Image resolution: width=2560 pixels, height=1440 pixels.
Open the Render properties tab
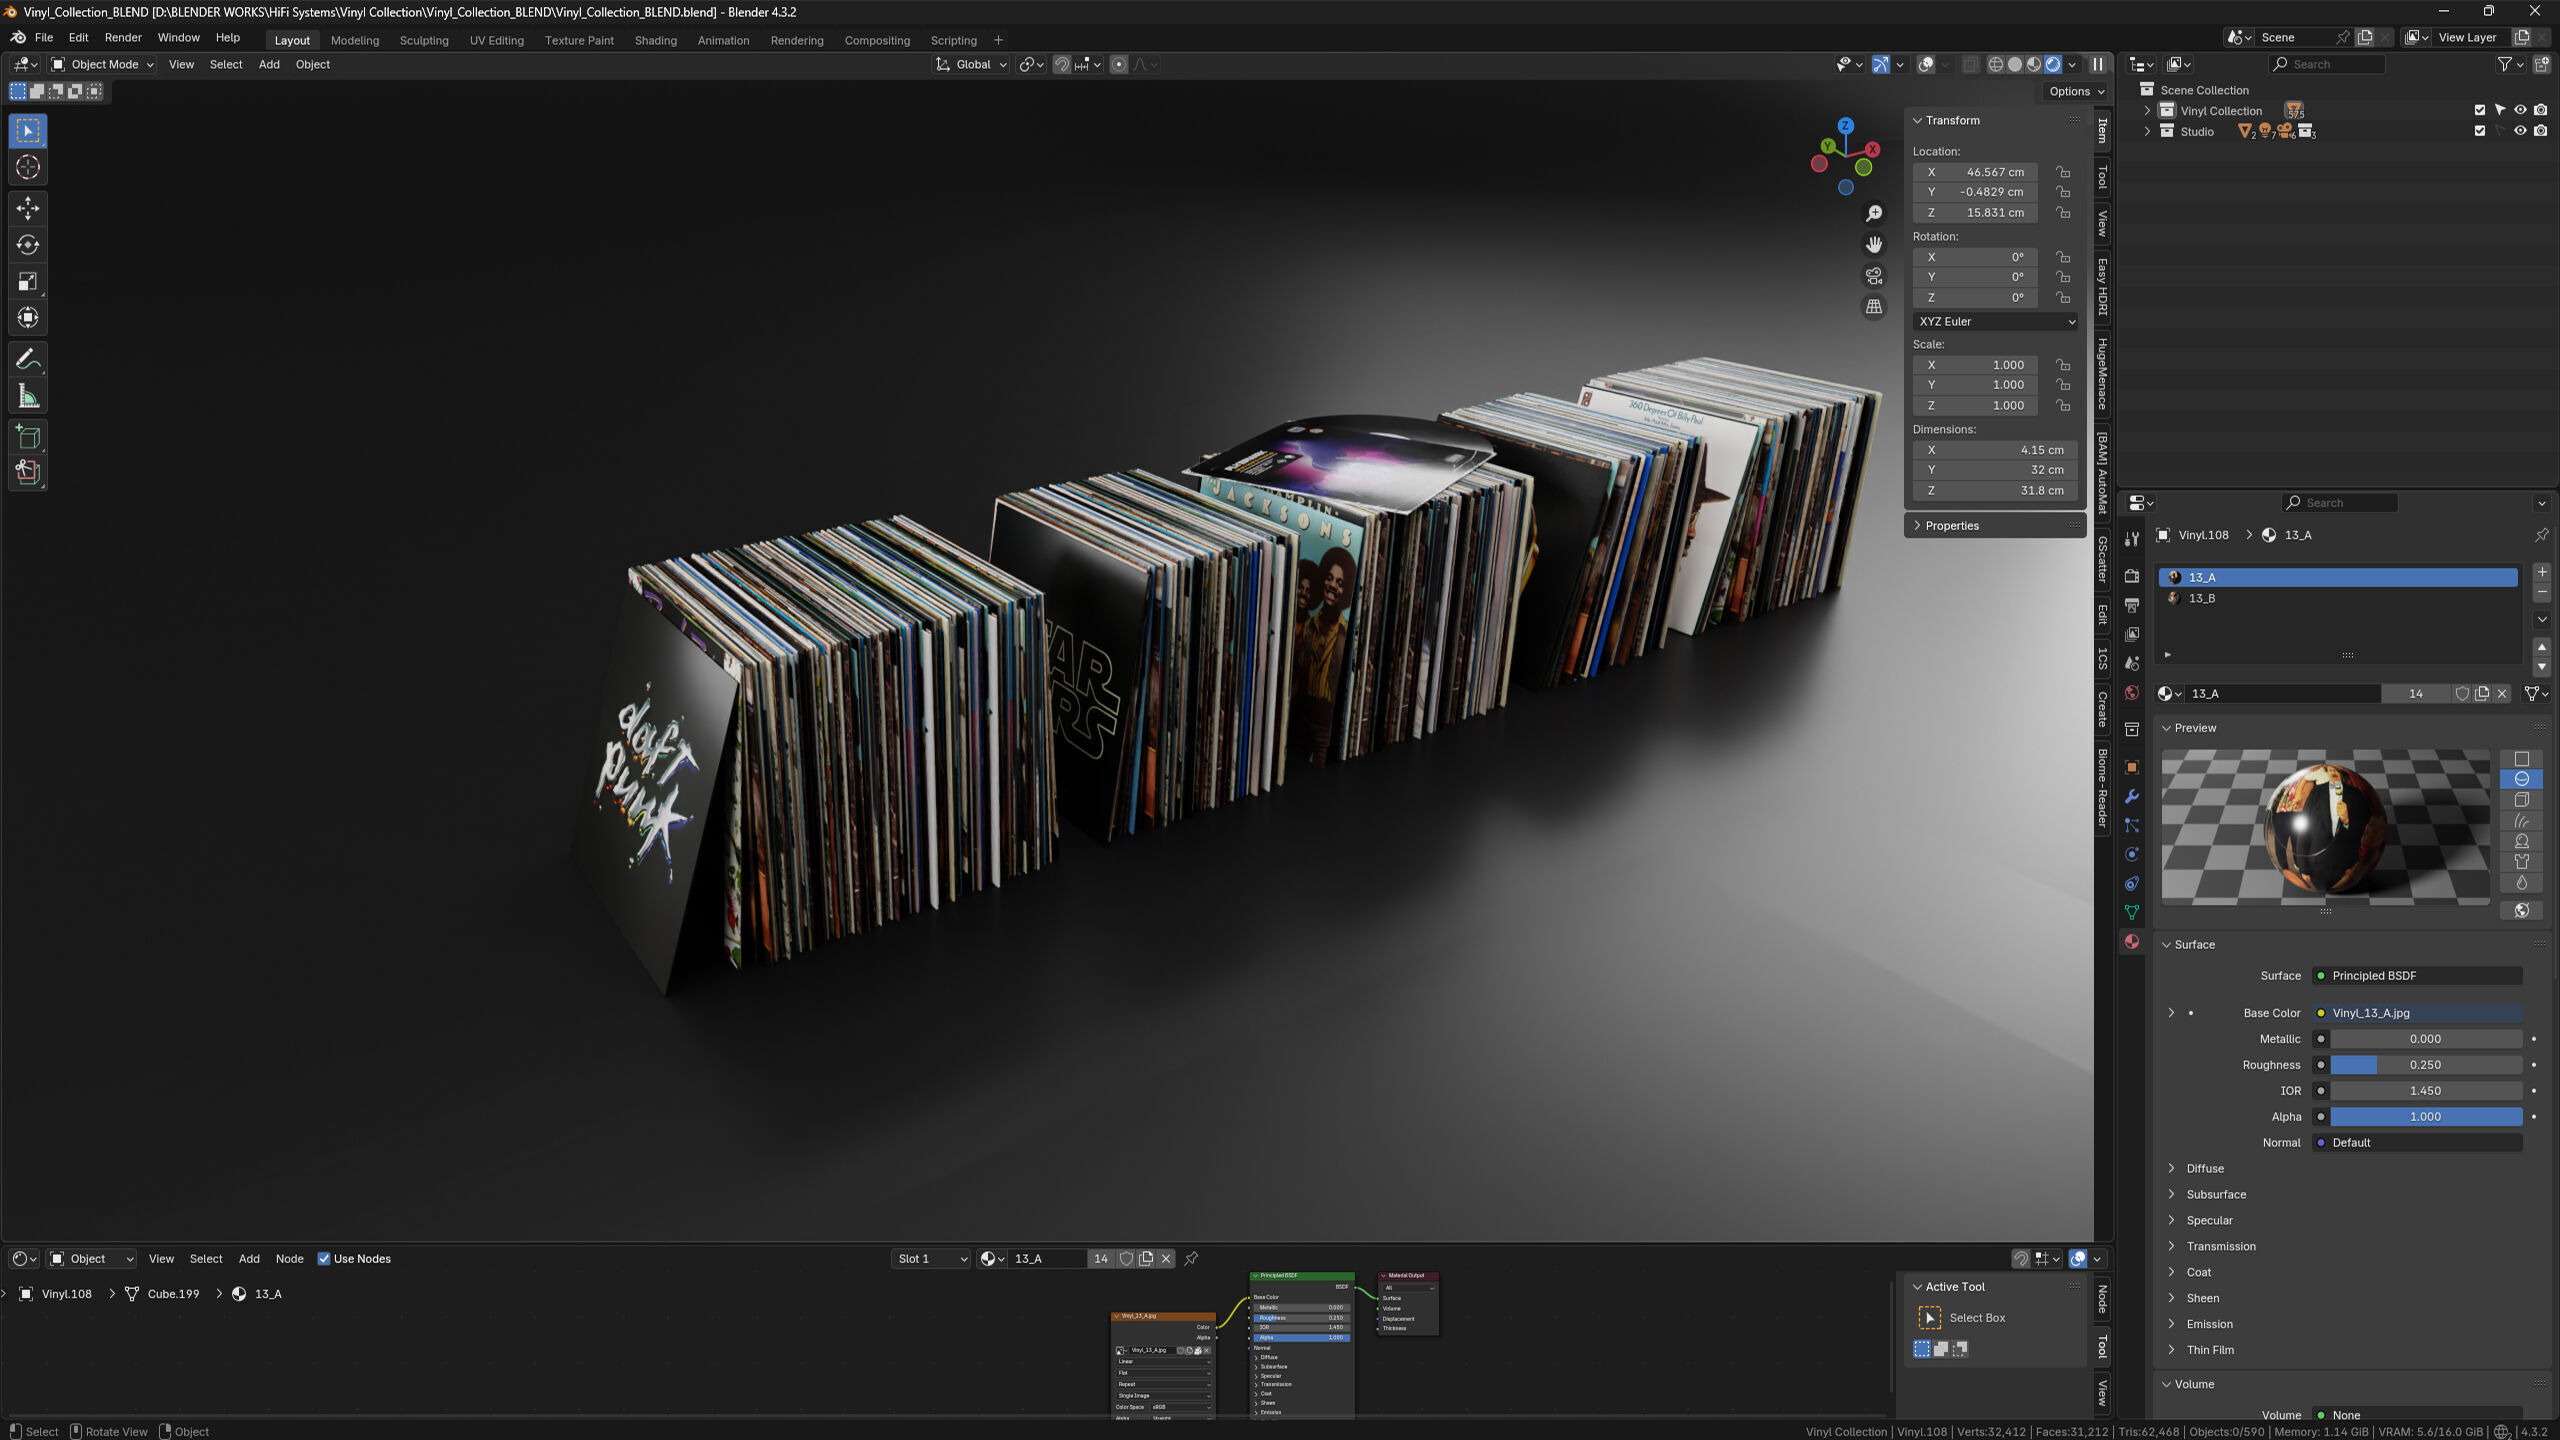(x=2132, y=576)
